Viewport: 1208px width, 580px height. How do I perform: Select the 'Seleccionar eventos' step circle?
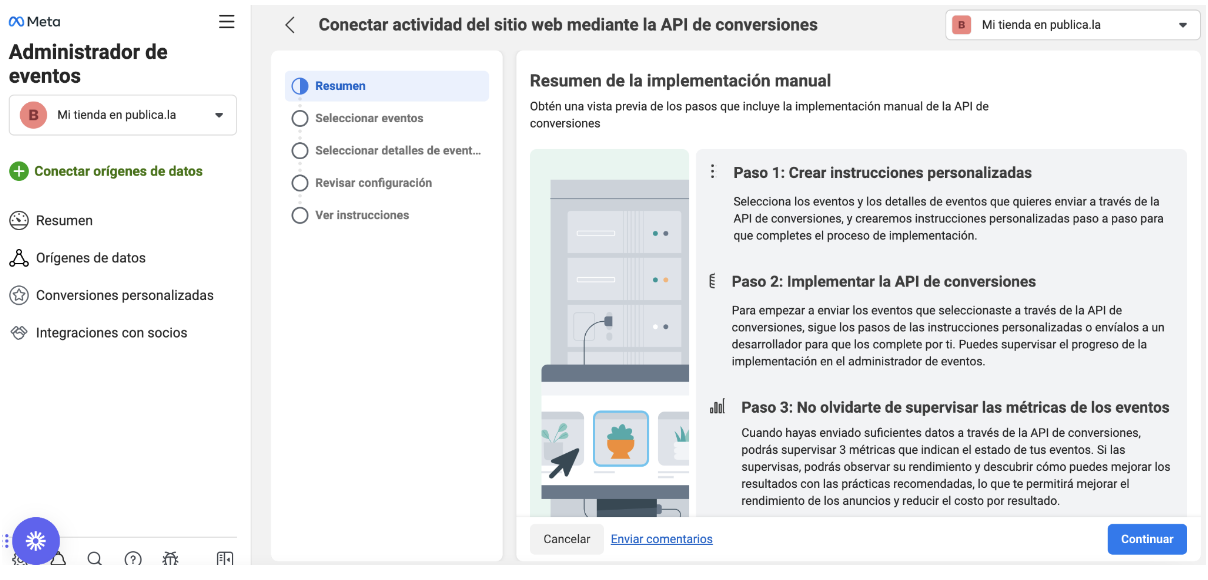(299, 118)
